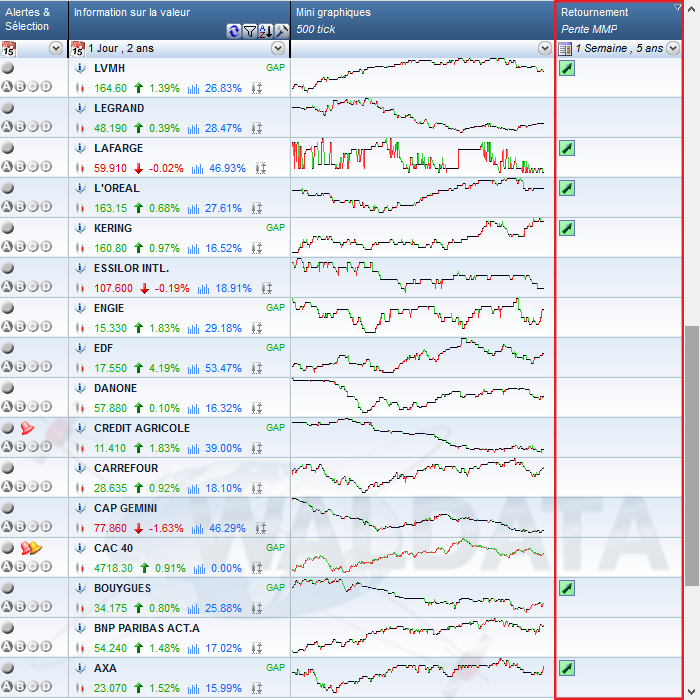Open the Mini graphiques dropdown arrow

pos(545,48)
